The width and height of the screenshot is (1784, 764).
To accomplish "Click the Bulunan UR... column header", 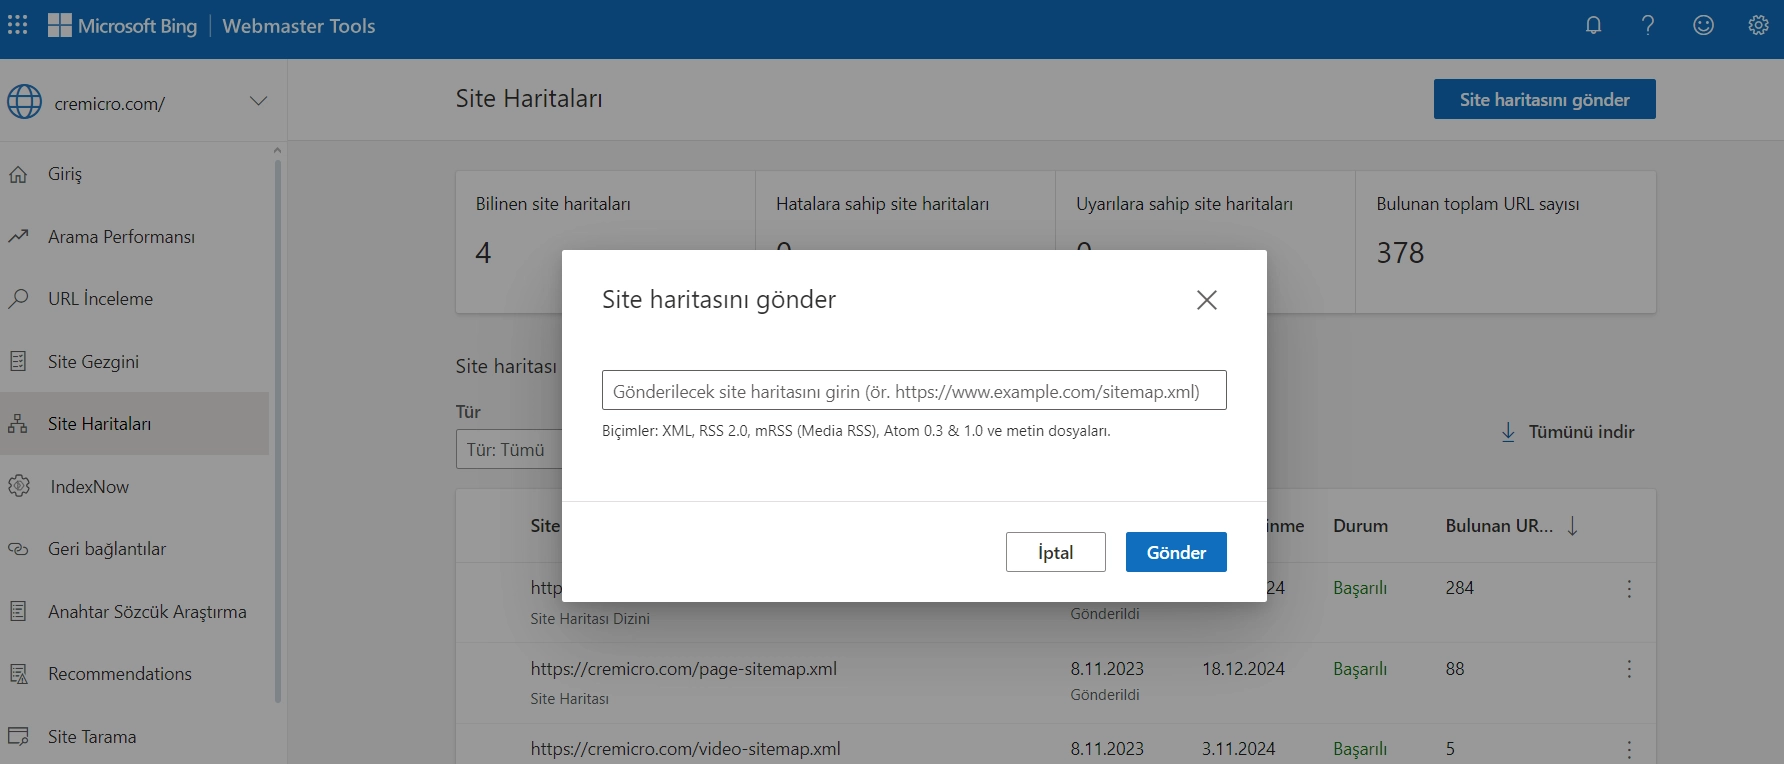I will [x=1499, y=526].
